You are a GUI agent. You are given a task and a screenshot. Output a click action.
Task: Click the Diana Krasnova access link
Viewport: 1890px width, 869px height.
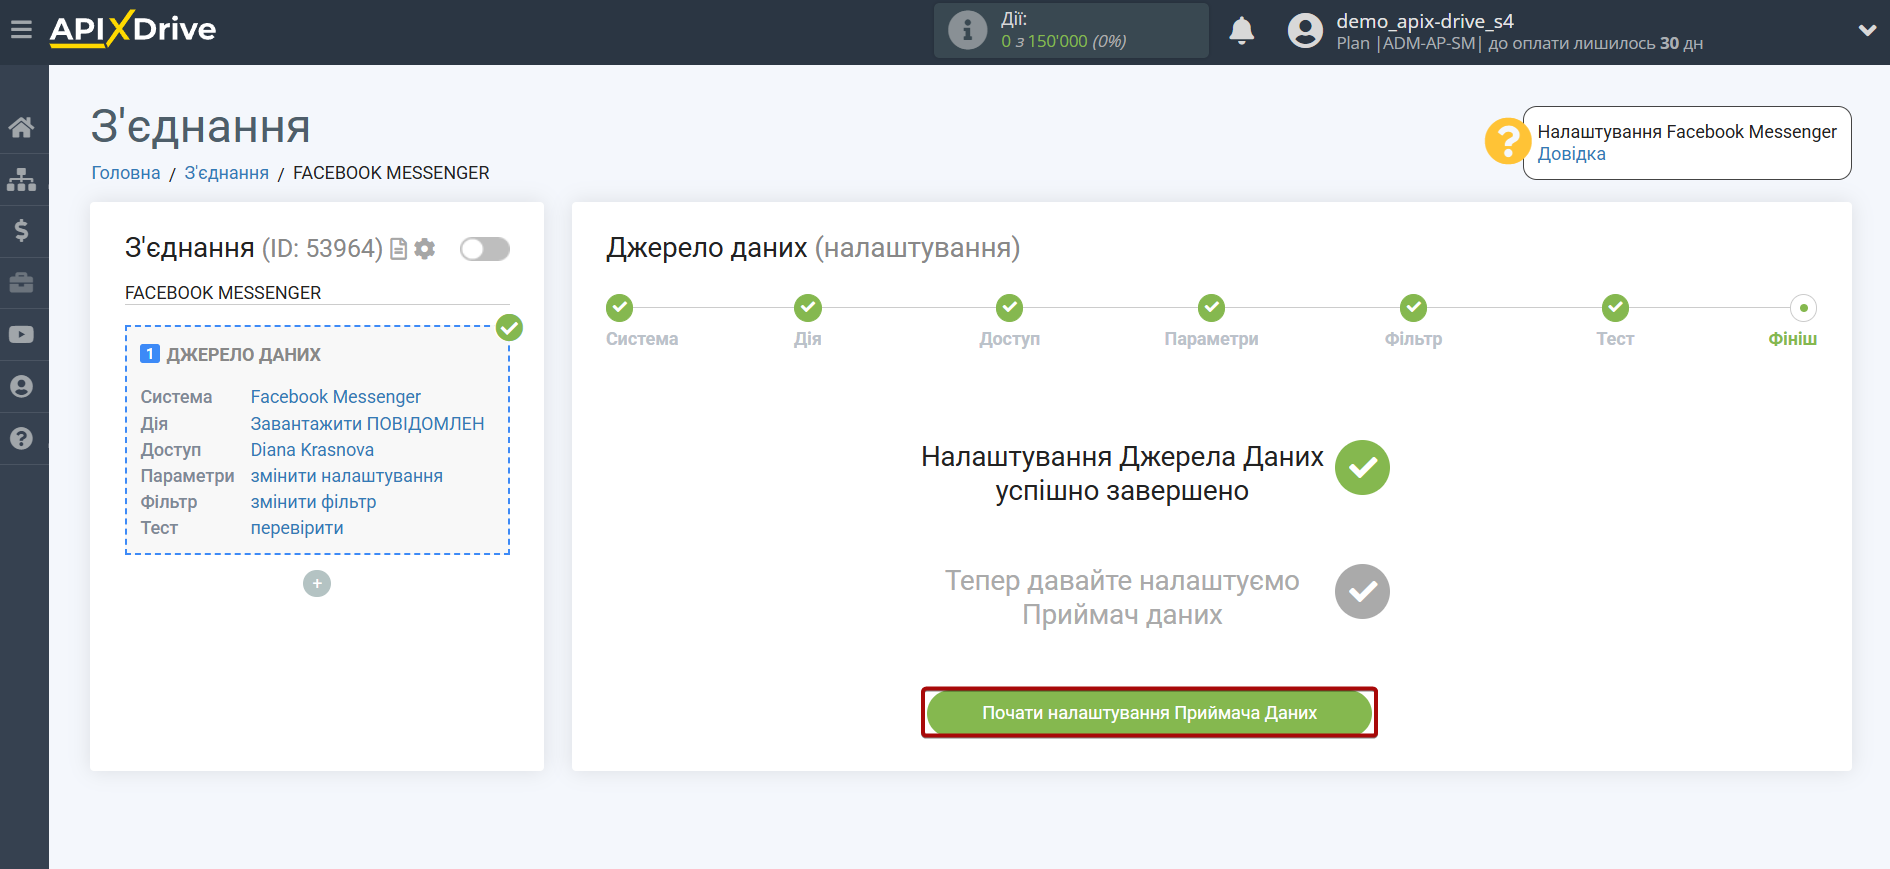coord(312,450)
